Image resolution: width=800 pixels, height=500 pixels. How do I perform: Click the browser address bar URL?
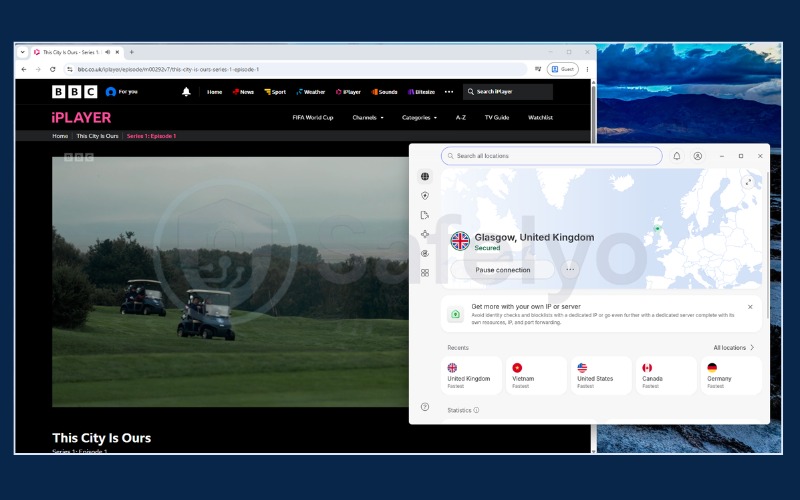(x=168, y=69)
